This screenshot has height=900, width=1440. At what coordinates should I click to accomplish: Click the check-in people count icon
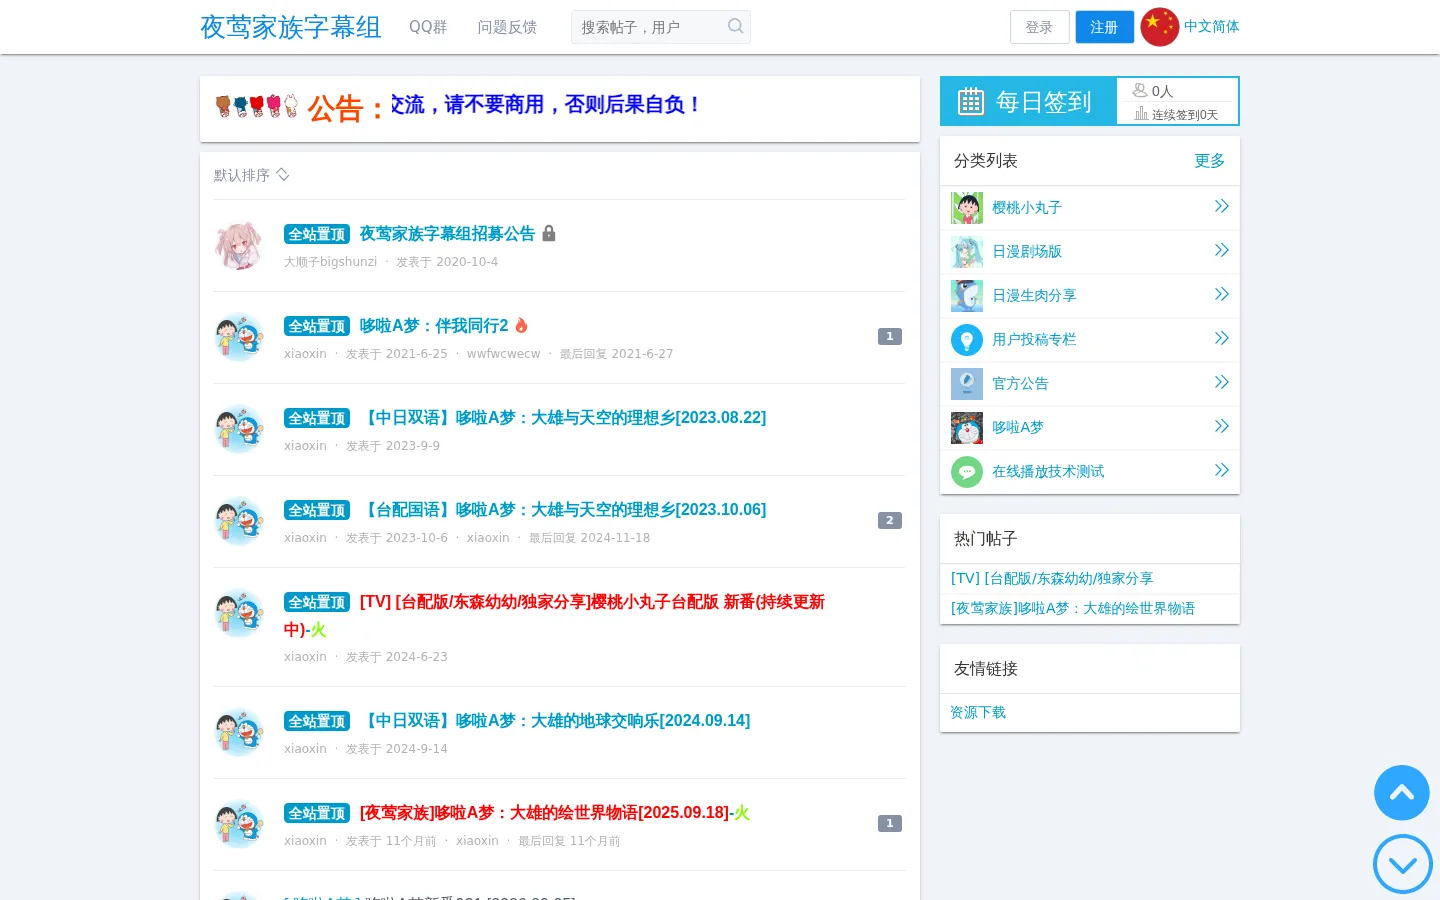click(1139, 90)
